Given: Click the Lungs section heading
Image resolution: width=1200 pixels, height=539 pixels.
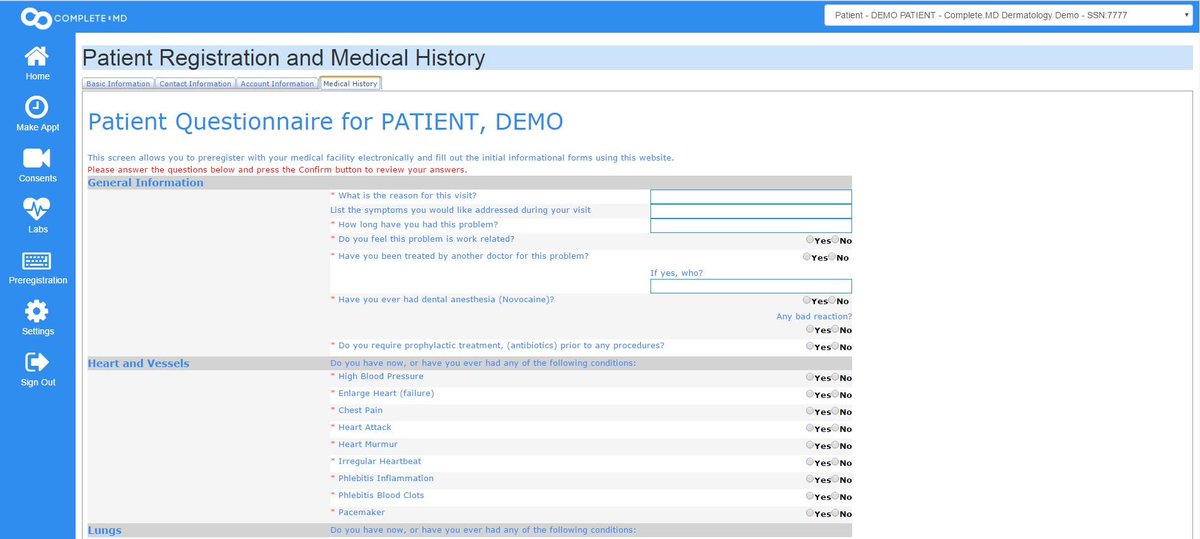Looking at the screenshot, I should point(105,530).
